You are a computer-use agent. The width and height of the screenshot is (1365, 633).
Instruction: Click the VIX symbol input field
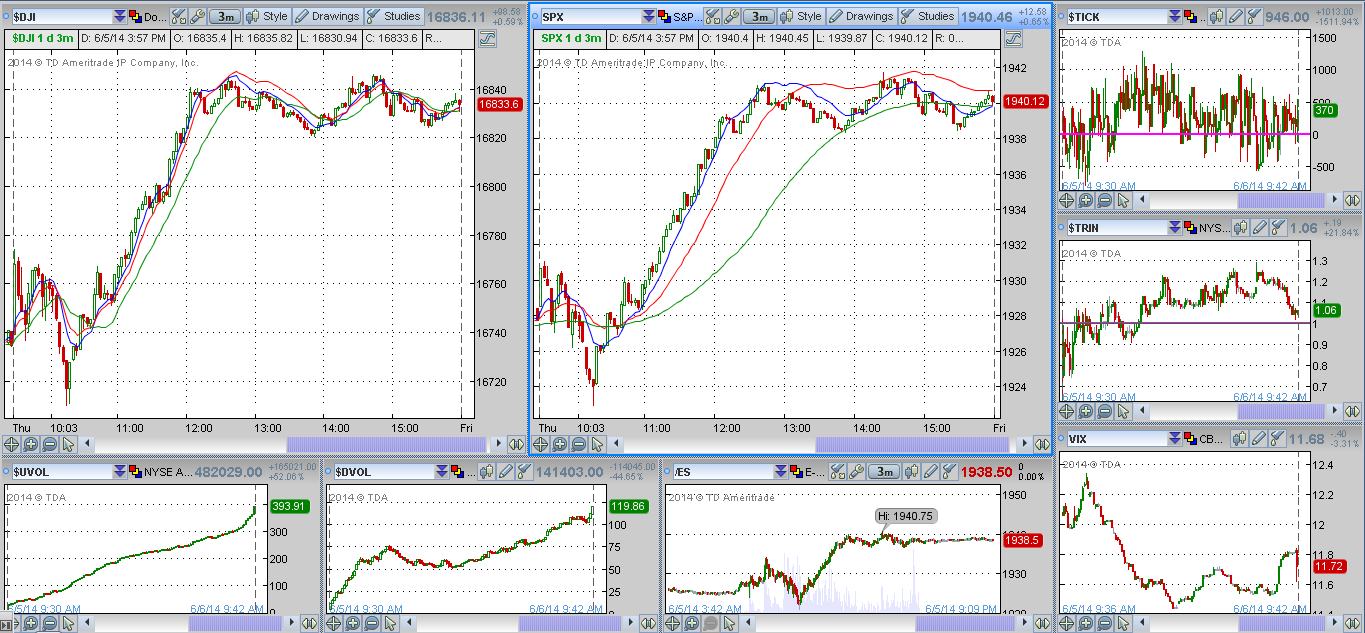1117,438
